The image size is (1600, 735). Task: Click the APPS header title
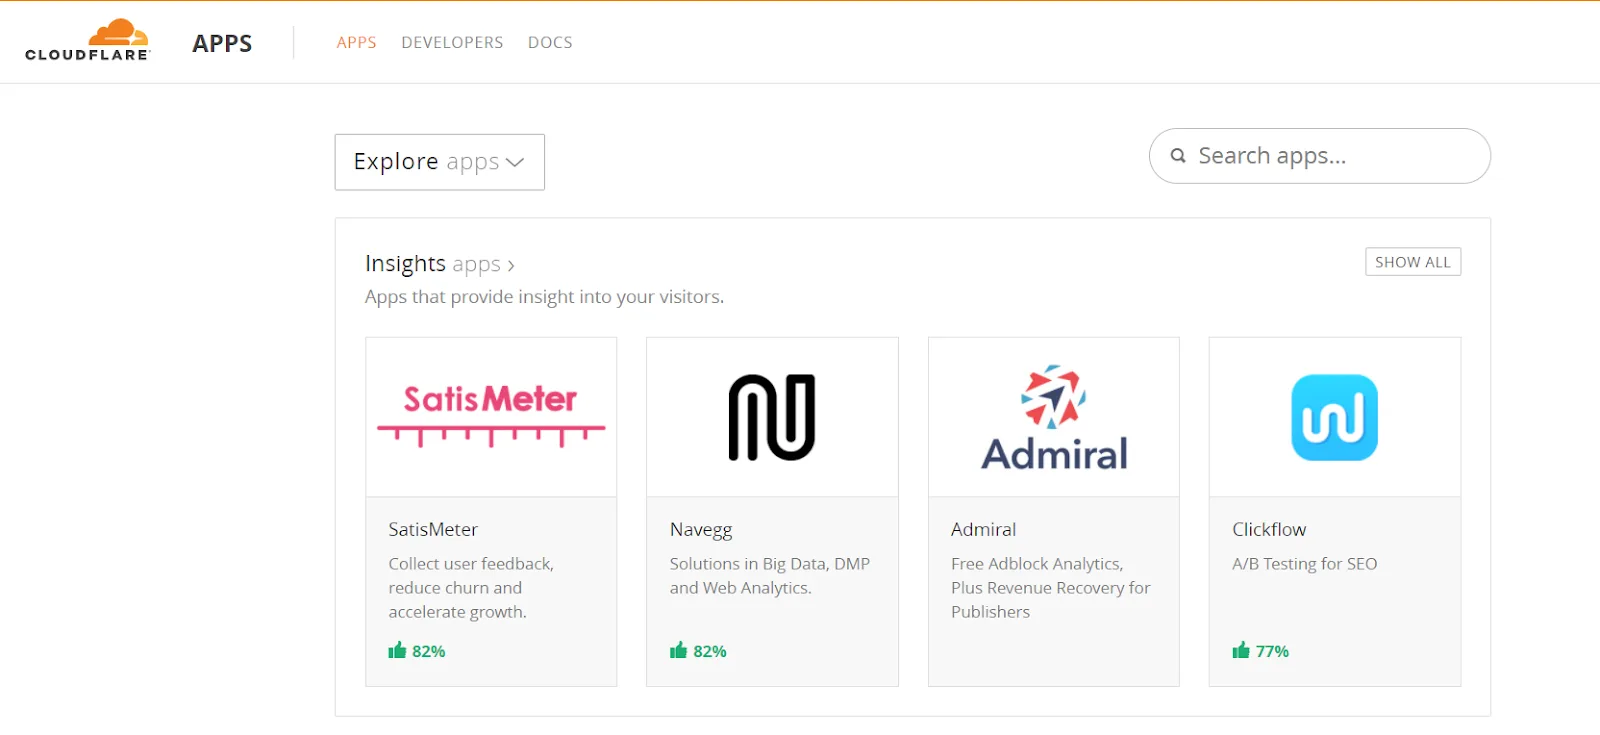(x=222, y=43)
